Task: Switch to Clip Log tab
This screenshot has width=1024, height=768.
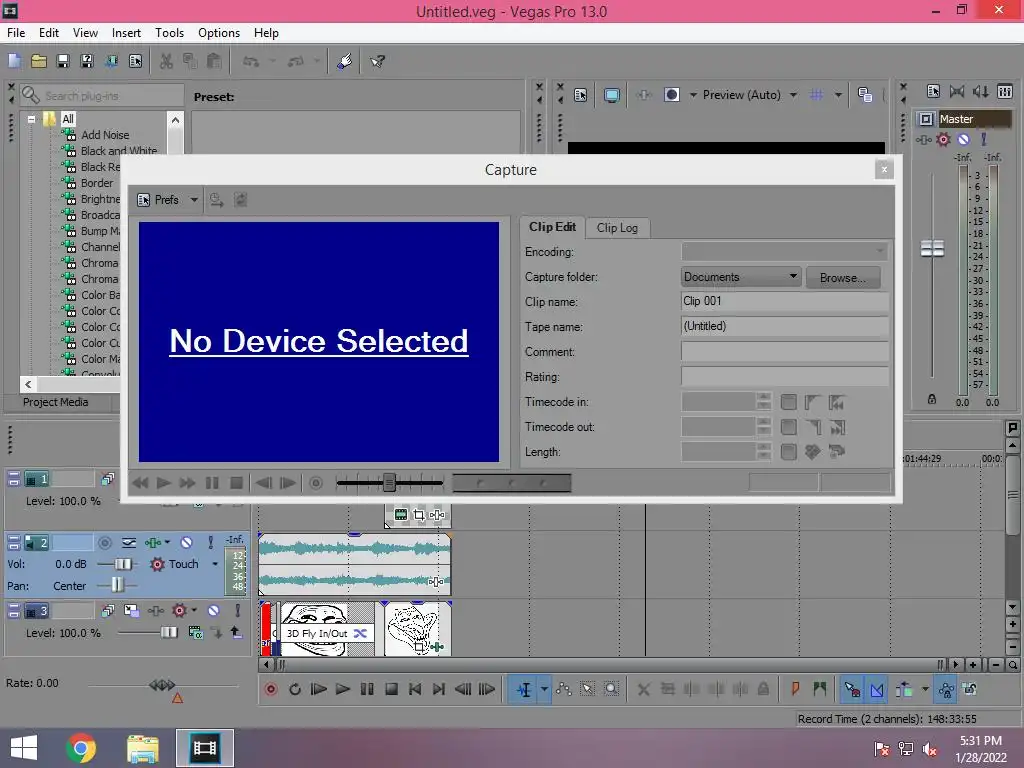Action: 616,228
